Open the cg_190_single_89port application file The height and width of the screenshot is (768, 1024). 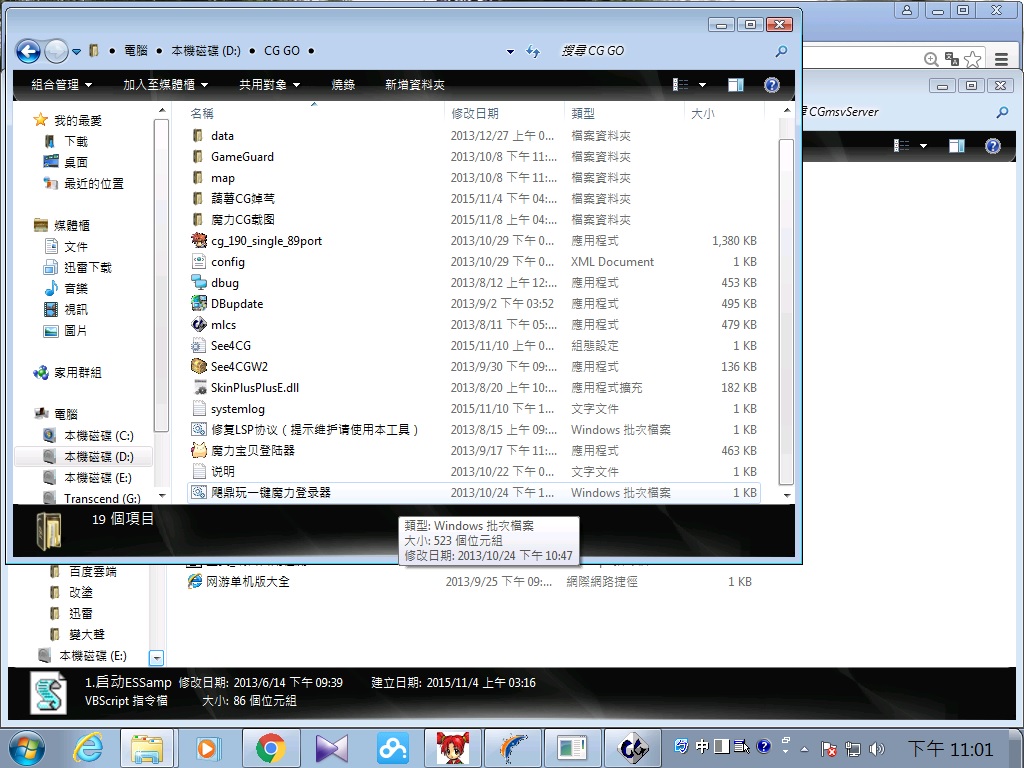pyautogui.click(x=266, y=241)
